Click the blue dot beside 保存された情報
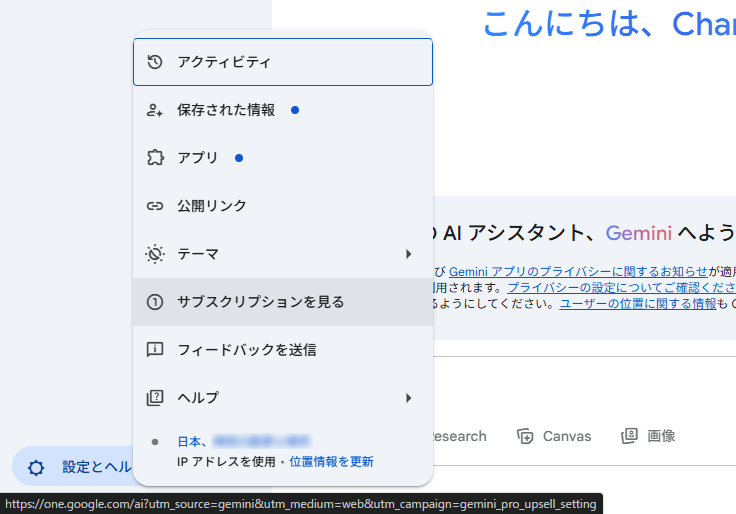Image resolution: width=736 pixels, height=514 pixels. [x=295, y=110]
